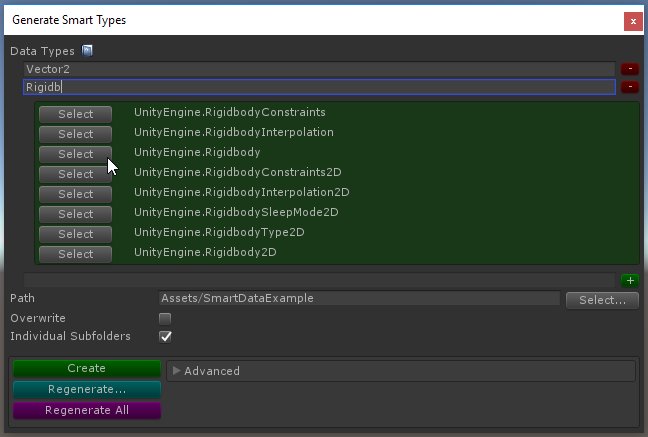Screen dimensions: 648x437
Task: Click the purple Regenerate All button
Action: pos(86,410)
